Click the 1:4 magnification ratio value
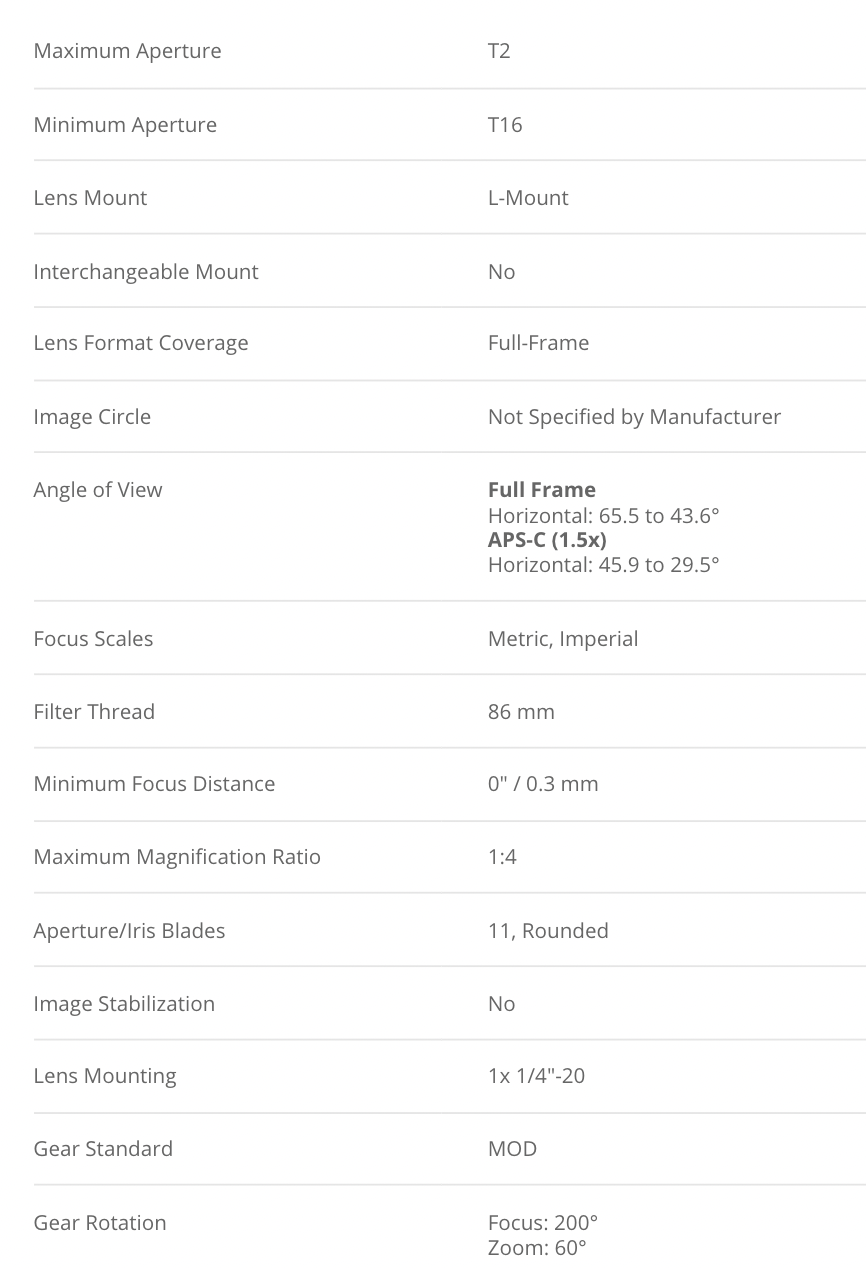The height and width of the screenshot is (1268, 866). 502,857
